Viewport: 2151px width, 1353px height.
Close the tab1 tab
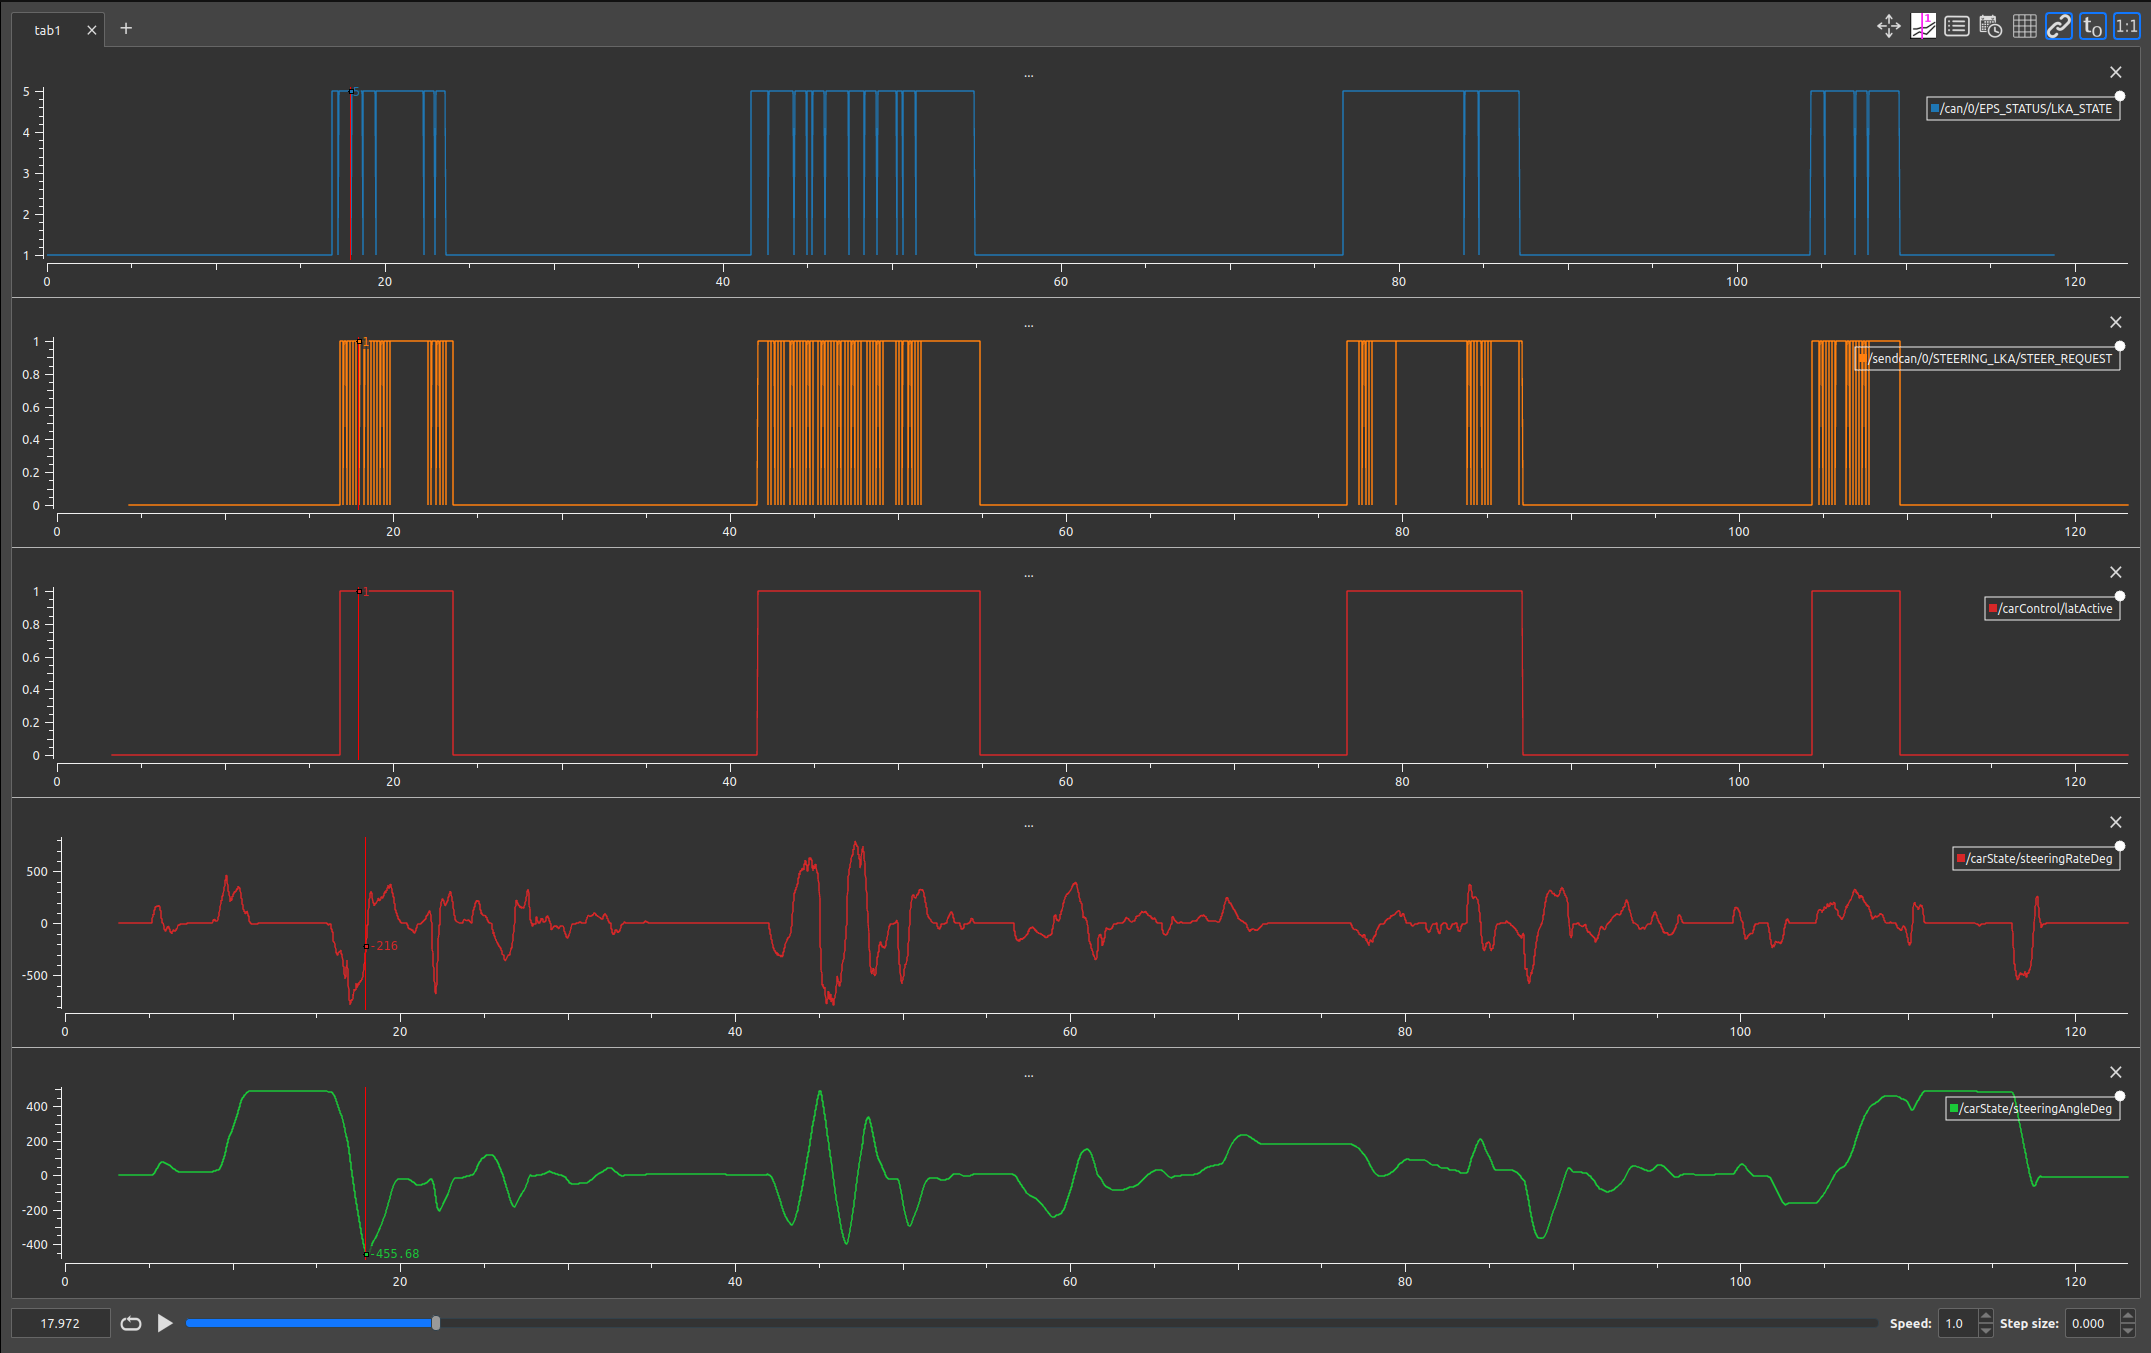pyautogui.click(x=92, y=30)
